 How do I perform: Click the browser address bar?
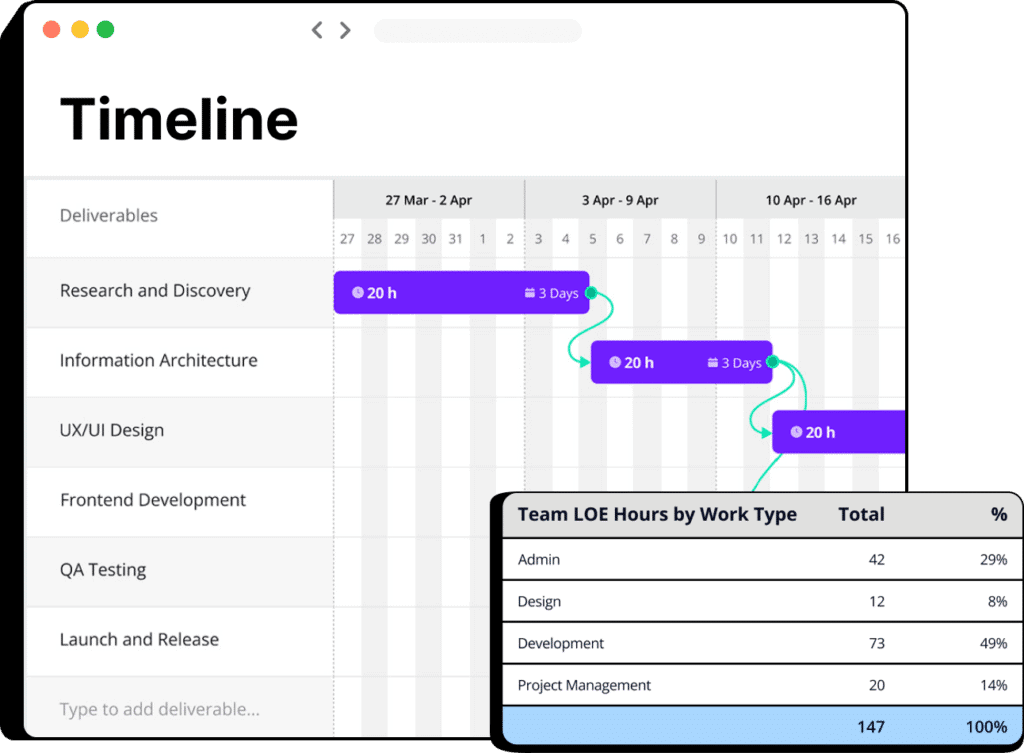[x=477, y=31]
